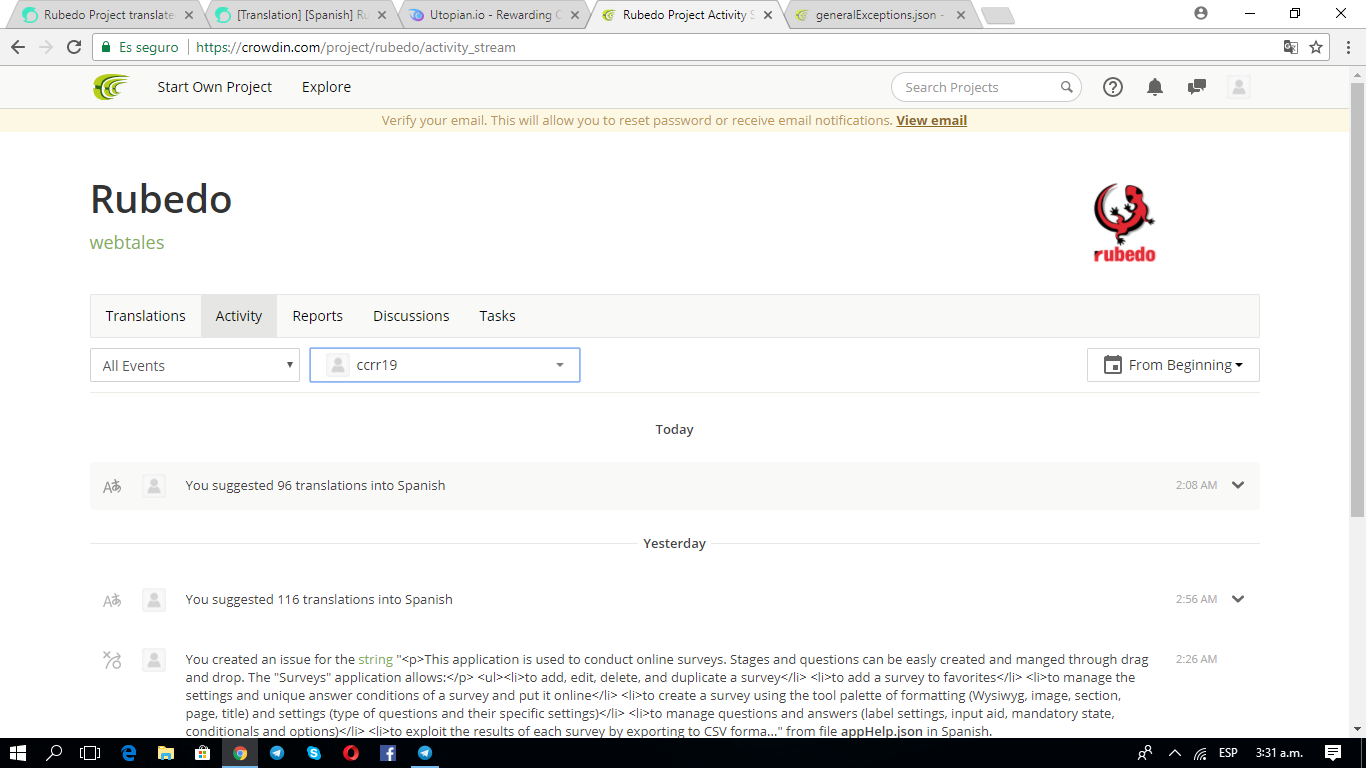The width and height of the screenshot is (1366, 768).
Task: Select the Activity tab
Action: coord(239,316)
